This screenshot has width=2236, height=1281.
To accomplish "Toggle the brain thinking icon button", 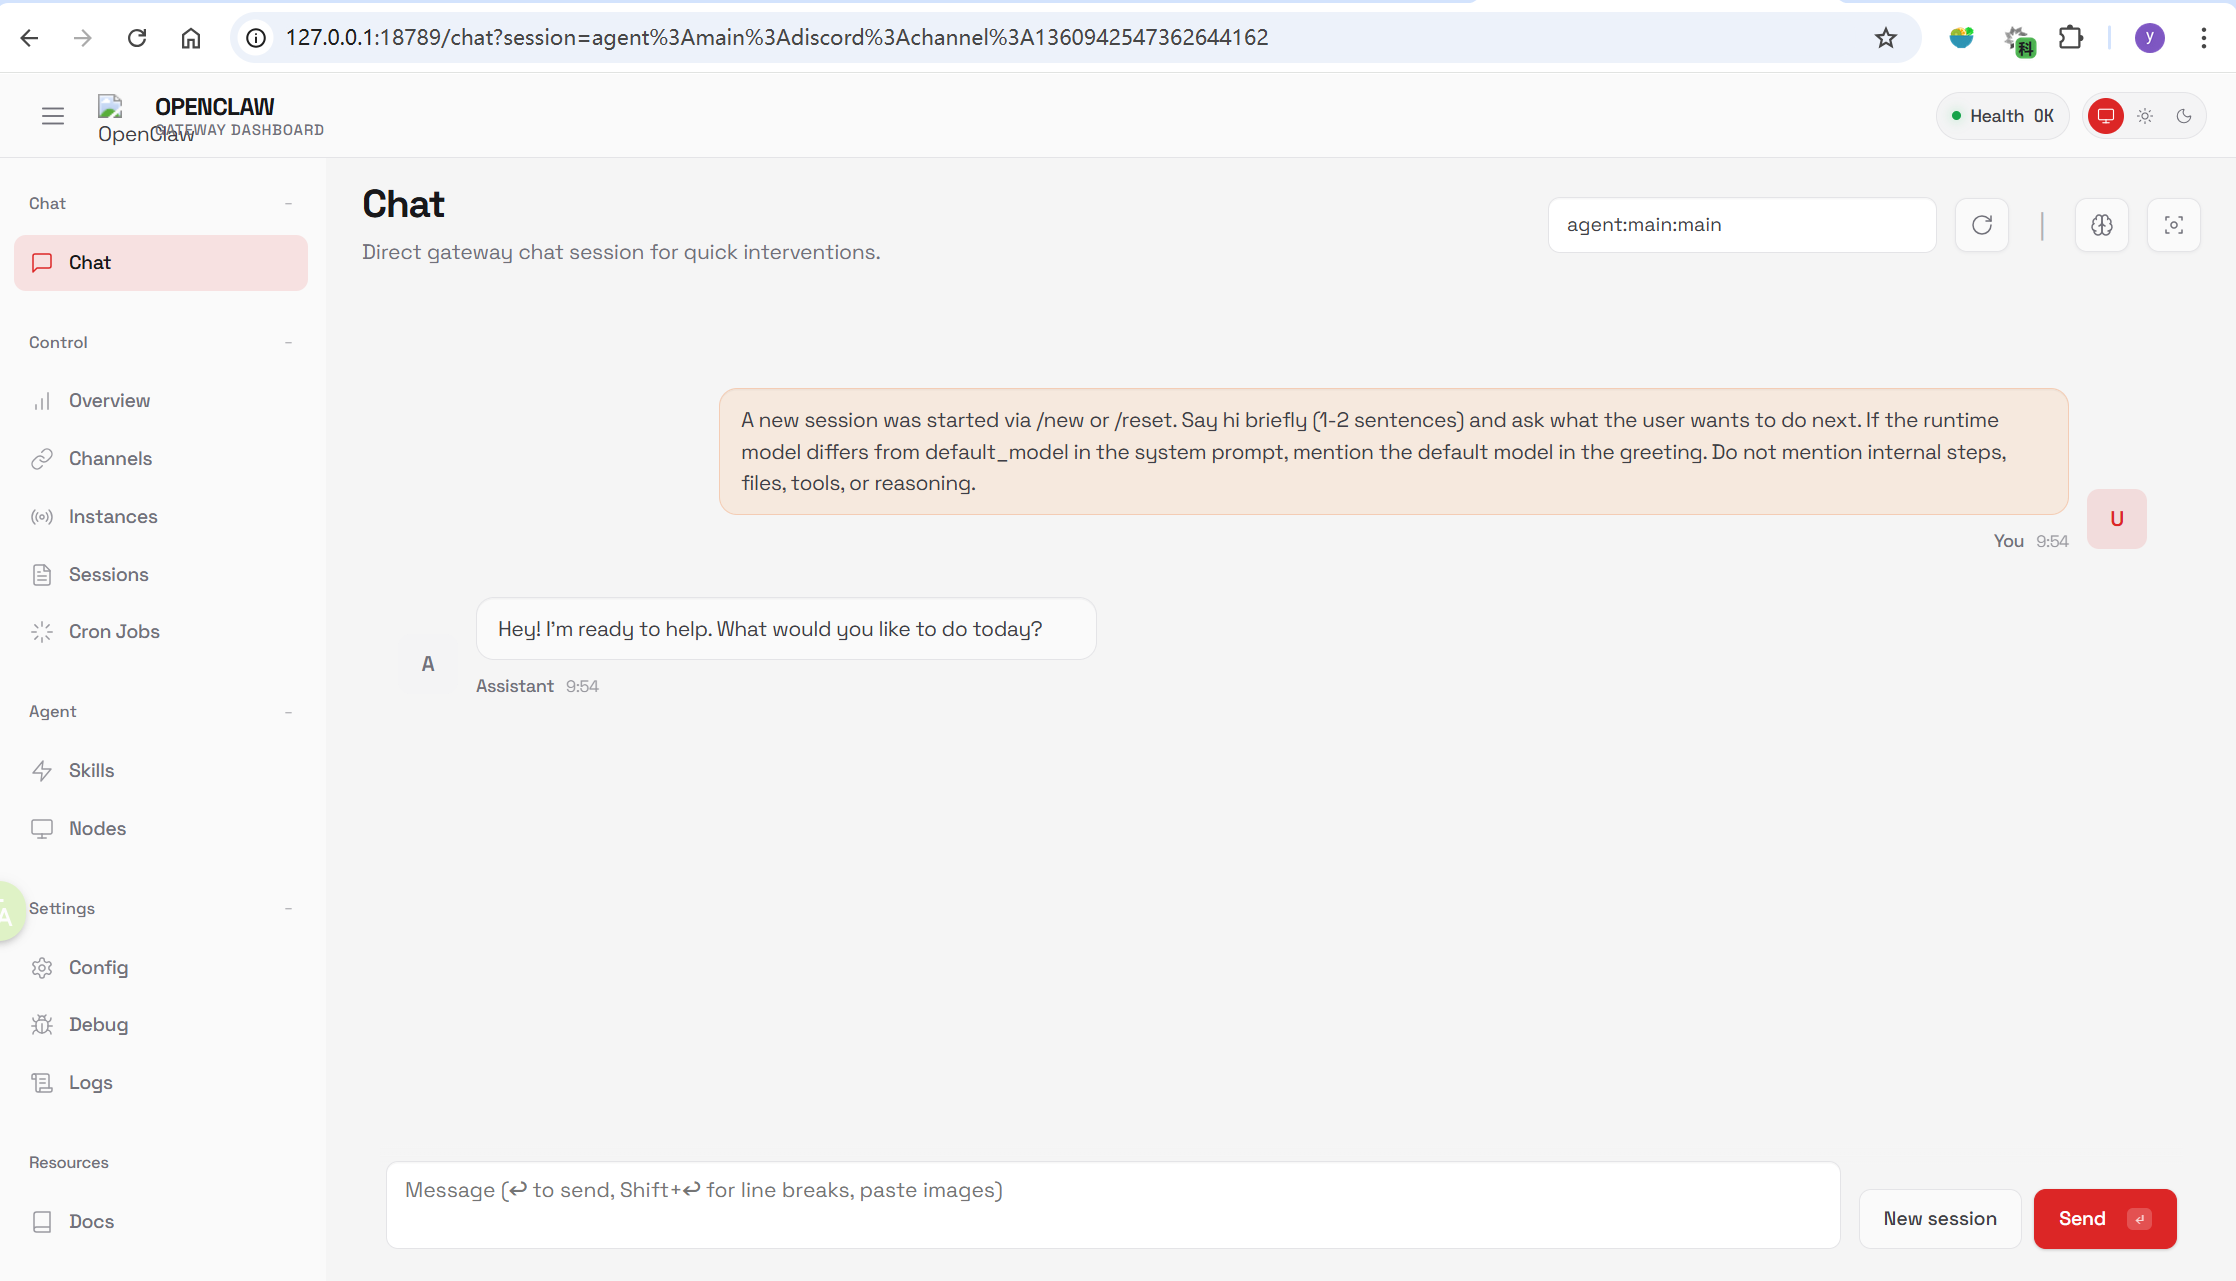I will pyautogui.click(x=2101, y=225).
